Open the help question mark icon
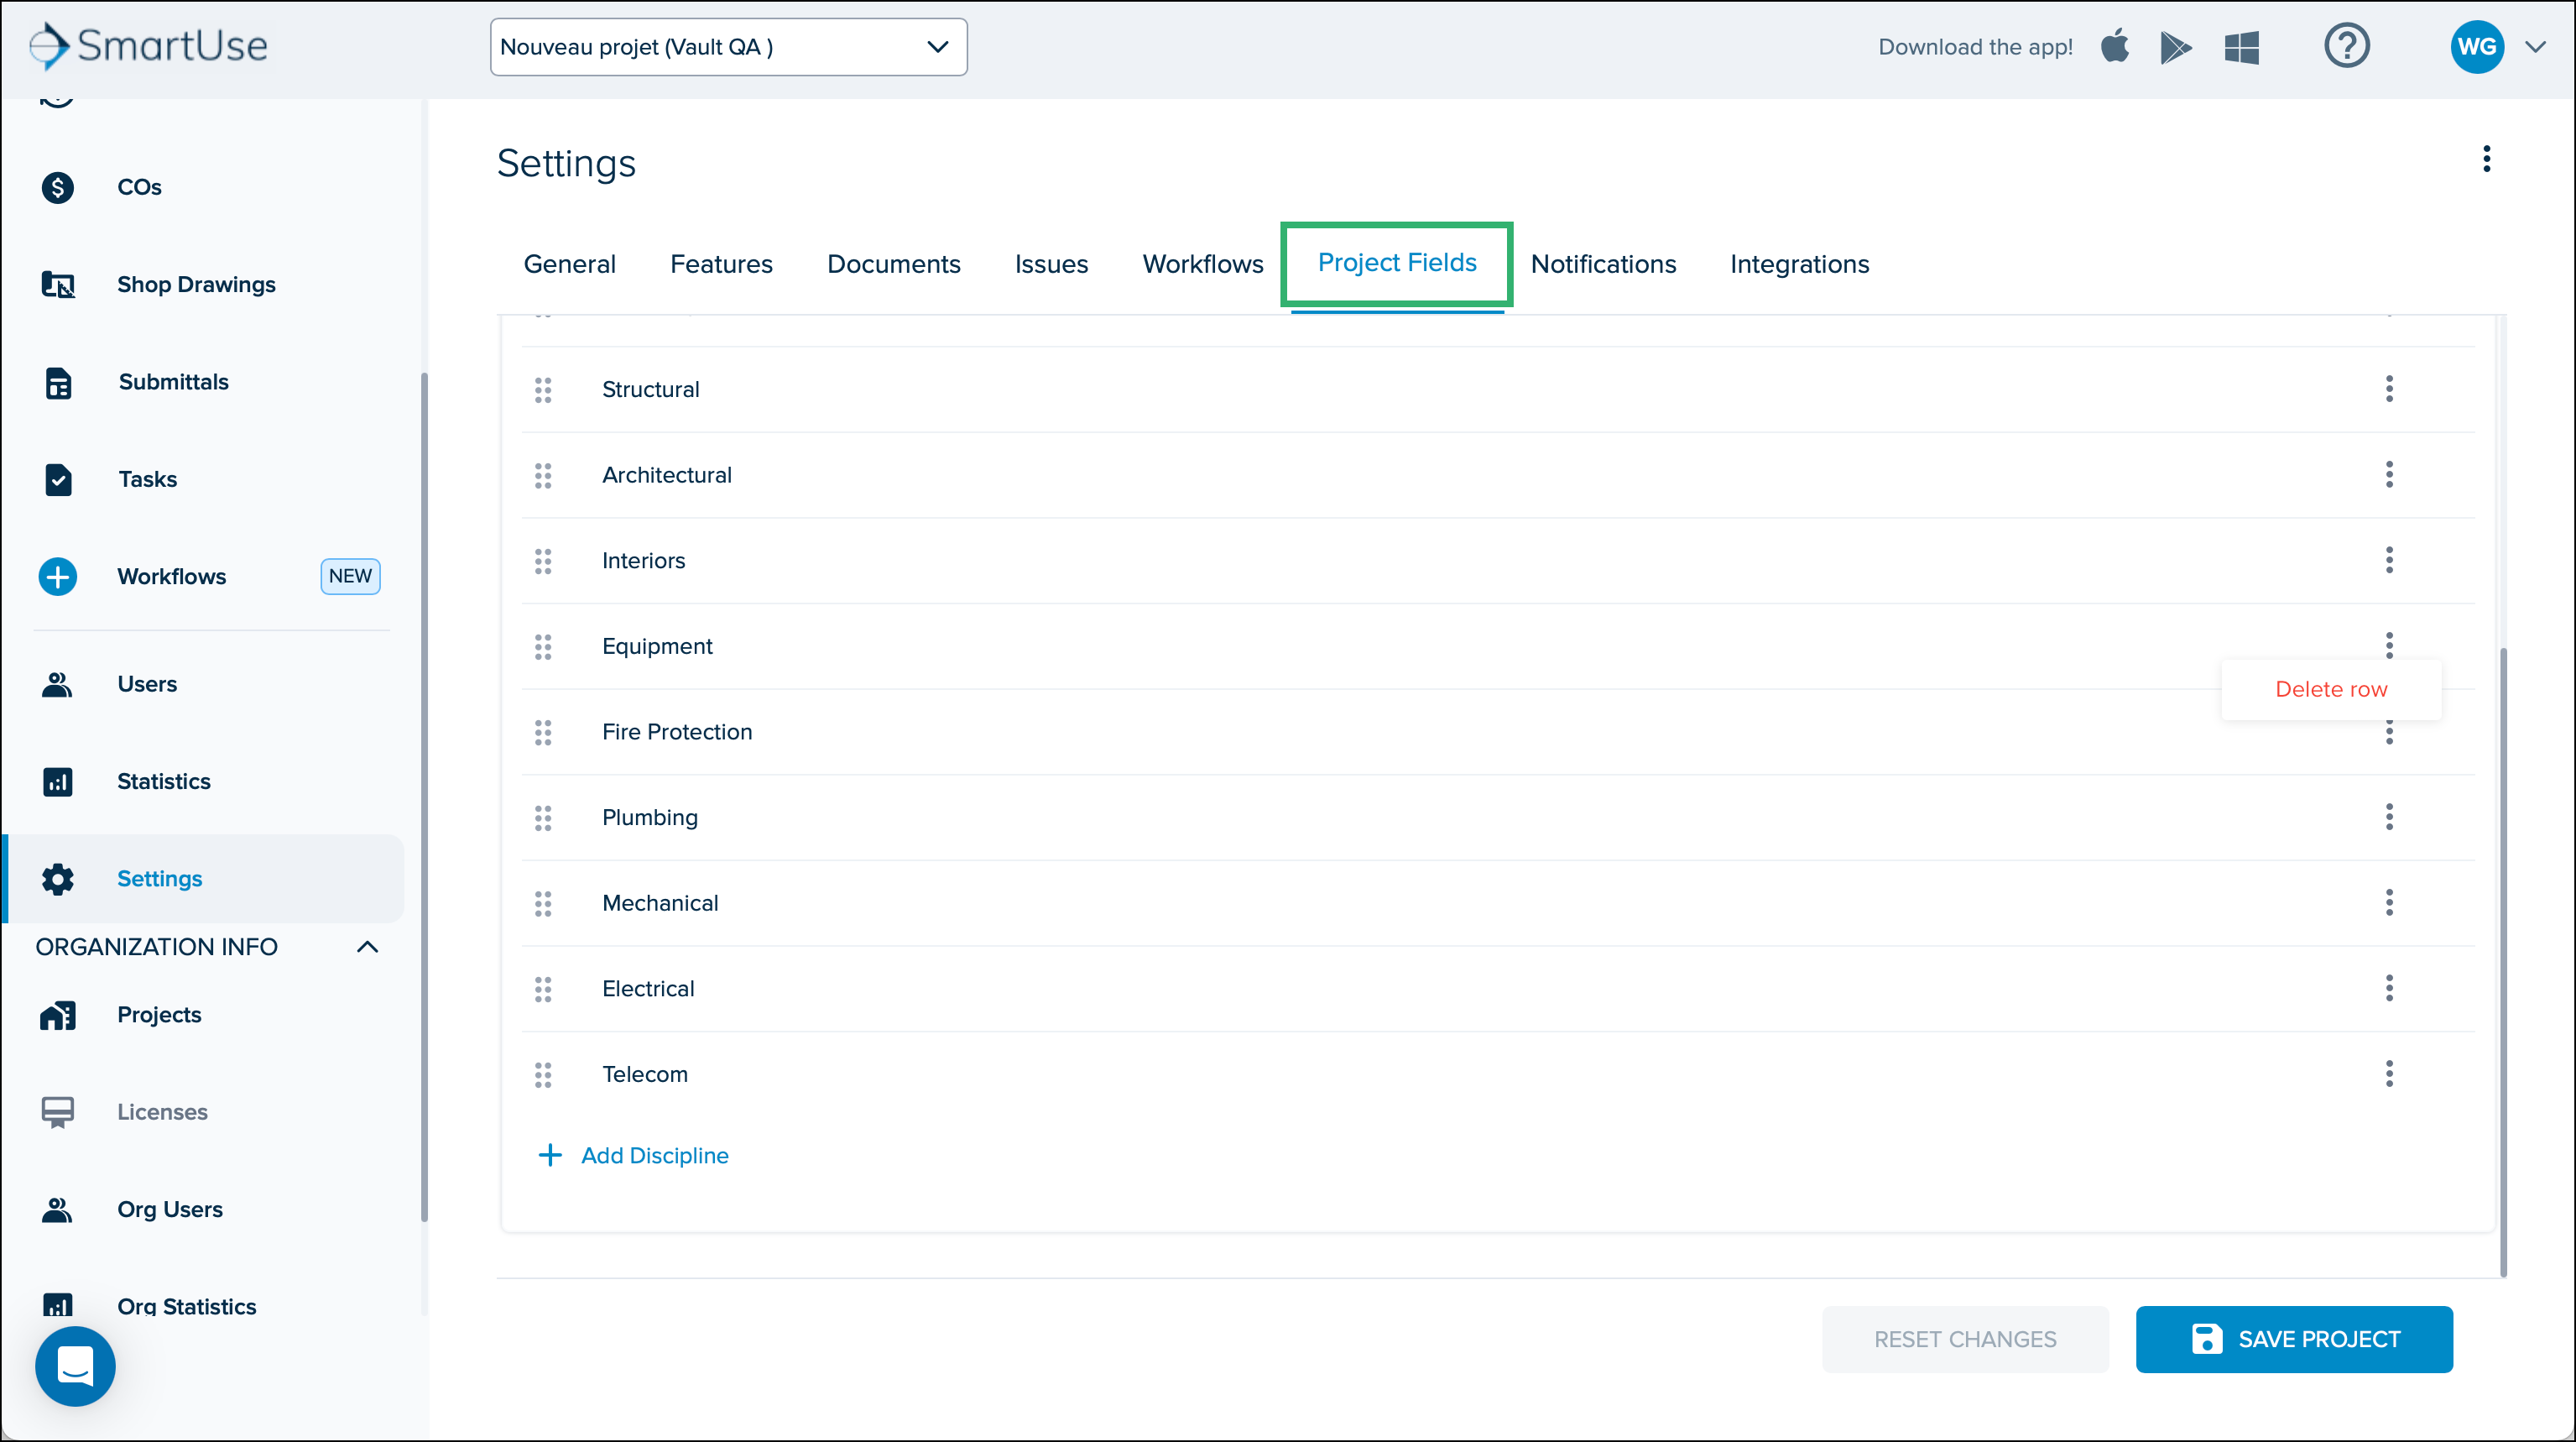The width and height of the screenshot is (2576, 1442). coord(2346,46)
